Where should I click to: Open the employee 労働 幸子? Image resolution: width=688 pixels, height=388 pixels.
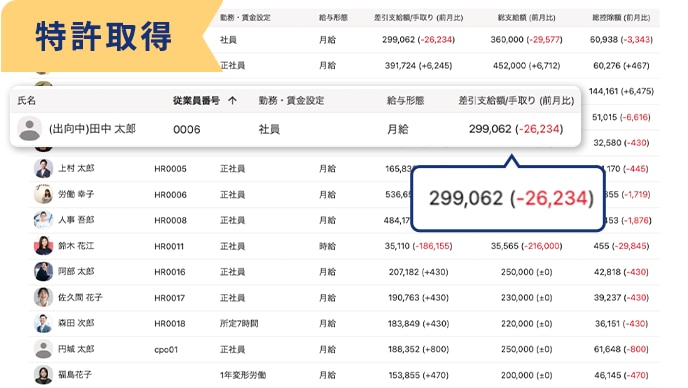pos(76,194)
